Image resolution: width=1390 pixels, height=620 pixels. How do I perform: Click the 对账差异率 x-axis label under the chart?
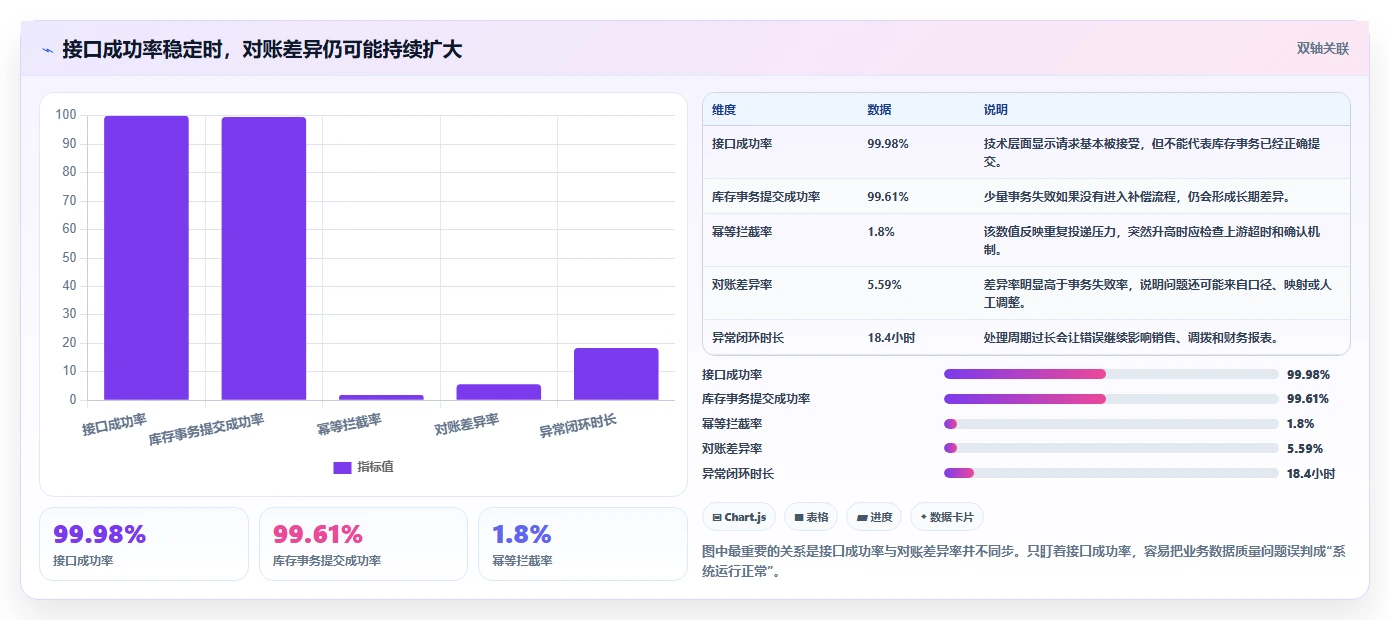tap(467, 424)
